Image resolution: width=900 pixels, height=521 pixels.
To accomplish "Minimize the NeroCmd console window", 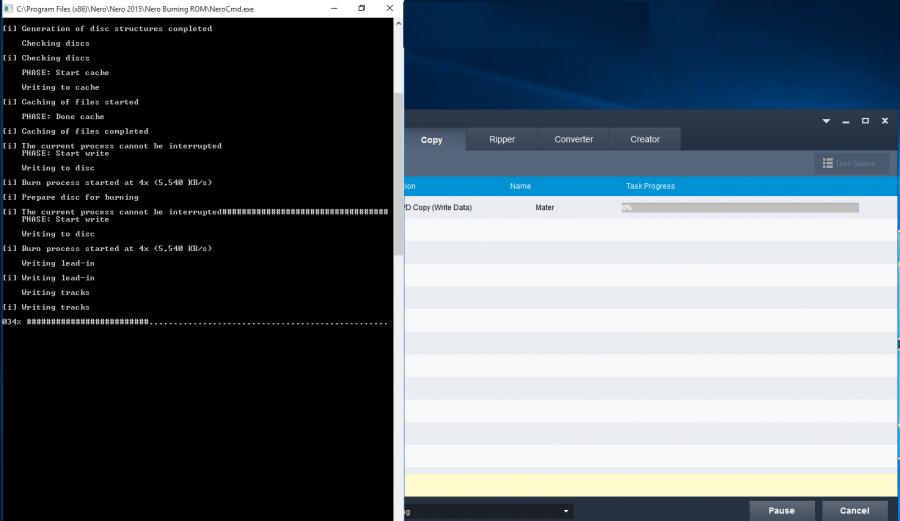I will coord(333,8).
